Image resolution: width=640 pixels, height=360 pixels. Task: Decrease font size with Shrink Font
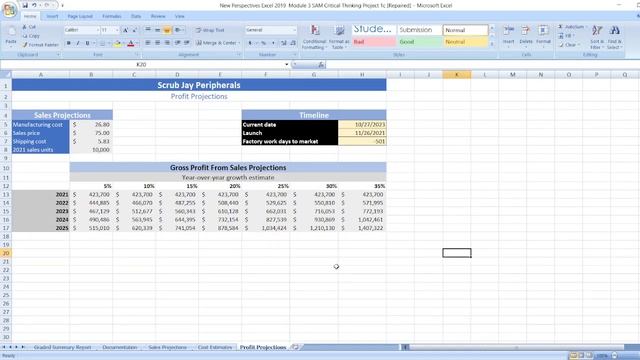134,30
